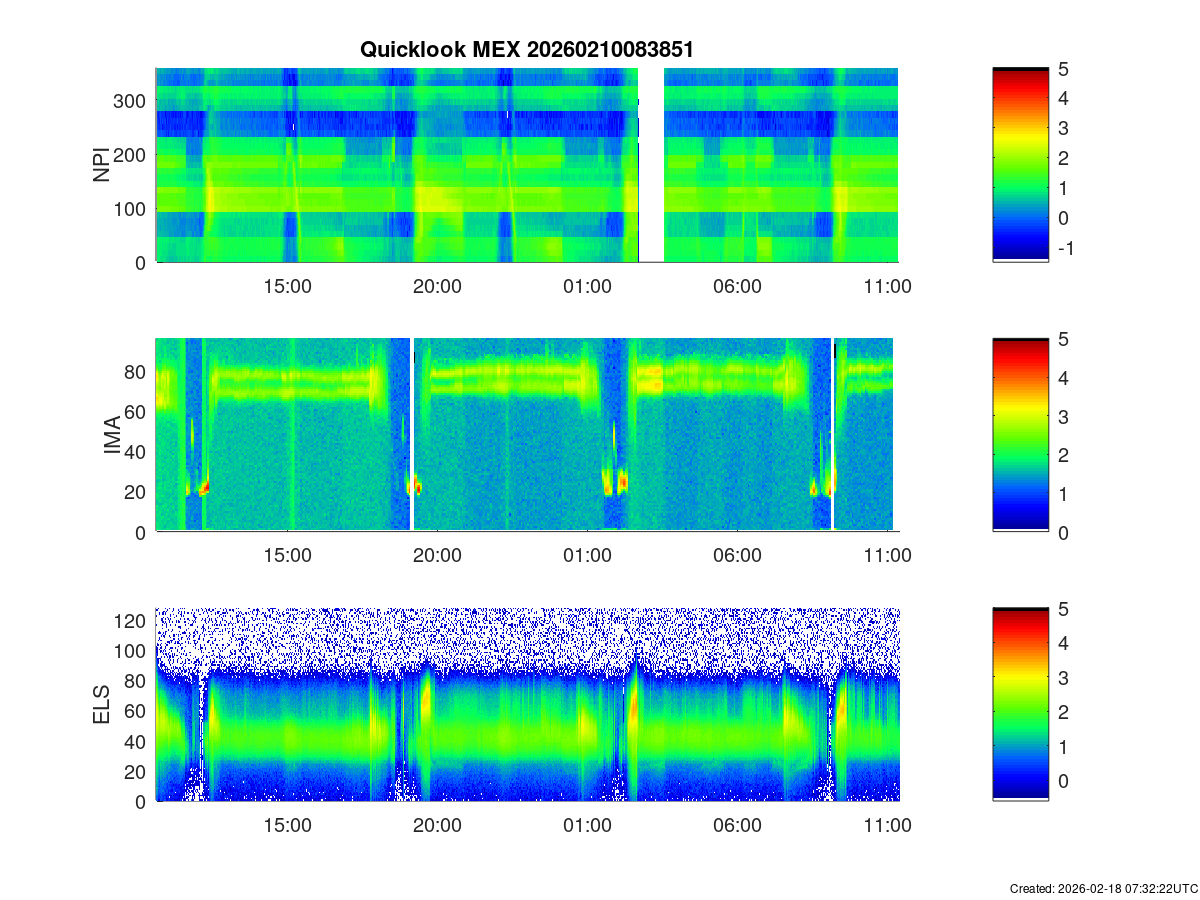Image resolution: width=1200 pixels, height=900 pixels.
Task: Click the 20:00 tick under IMA panel
Action: (437, 556)
